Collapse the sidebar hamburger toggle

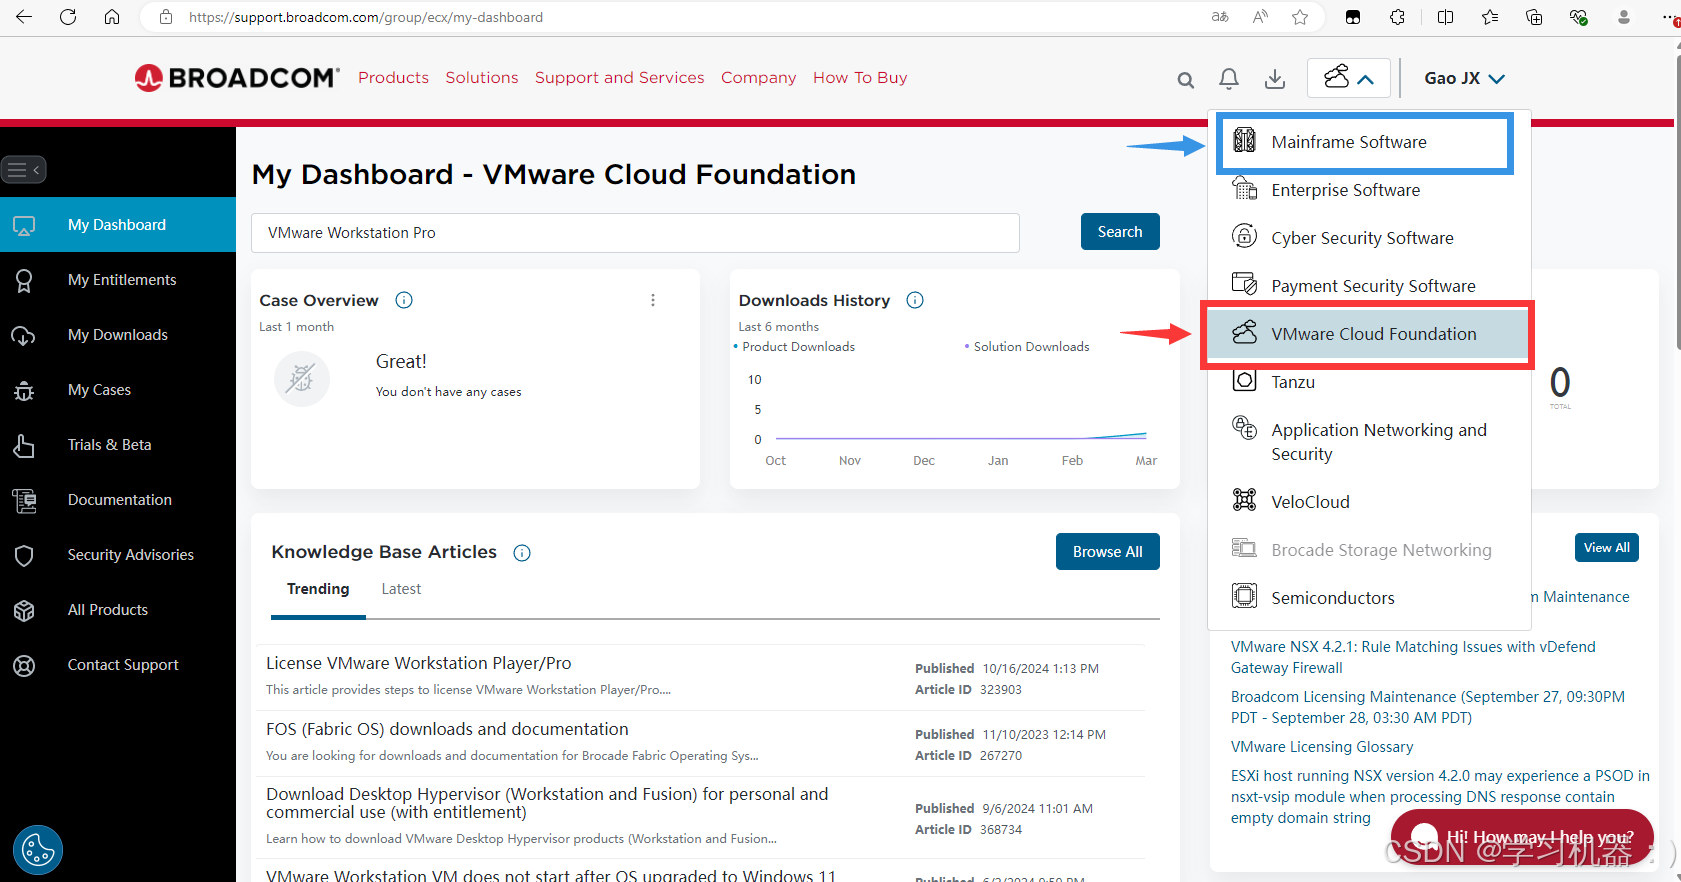tap(24, 170)
